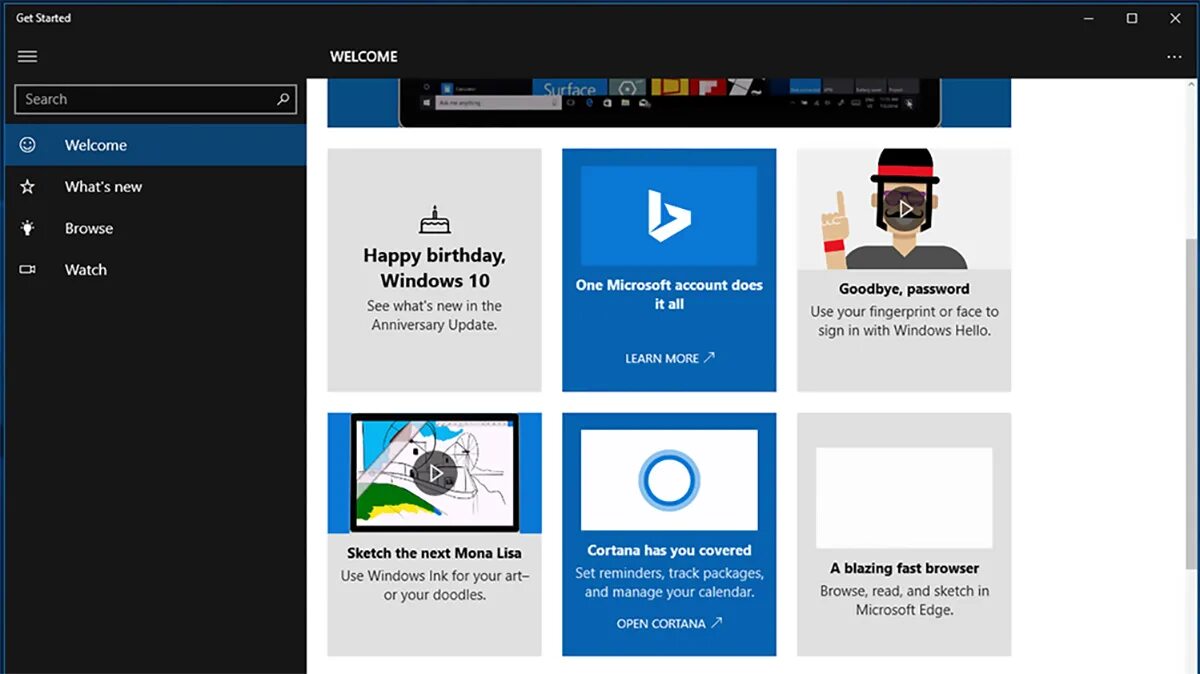1200x674 pixels.
Task: Select What's new in the sidebar
Action: [153, 187]
